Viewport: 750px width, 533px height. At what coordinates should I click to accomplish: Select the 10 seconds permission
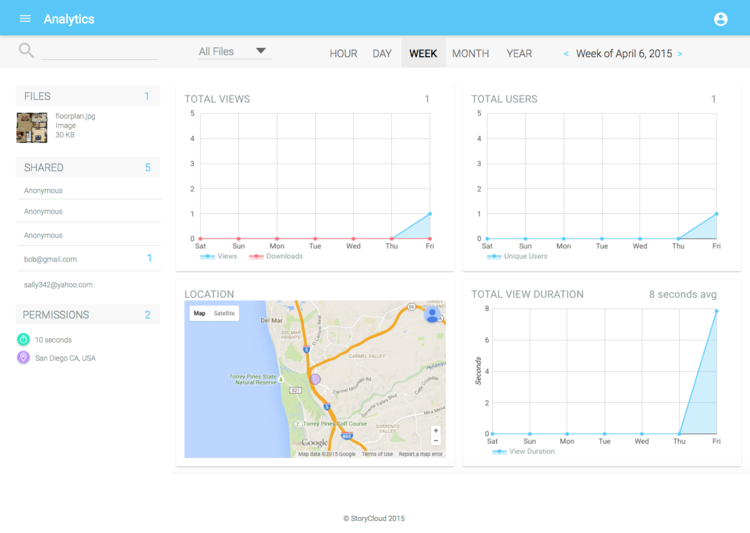53,340
